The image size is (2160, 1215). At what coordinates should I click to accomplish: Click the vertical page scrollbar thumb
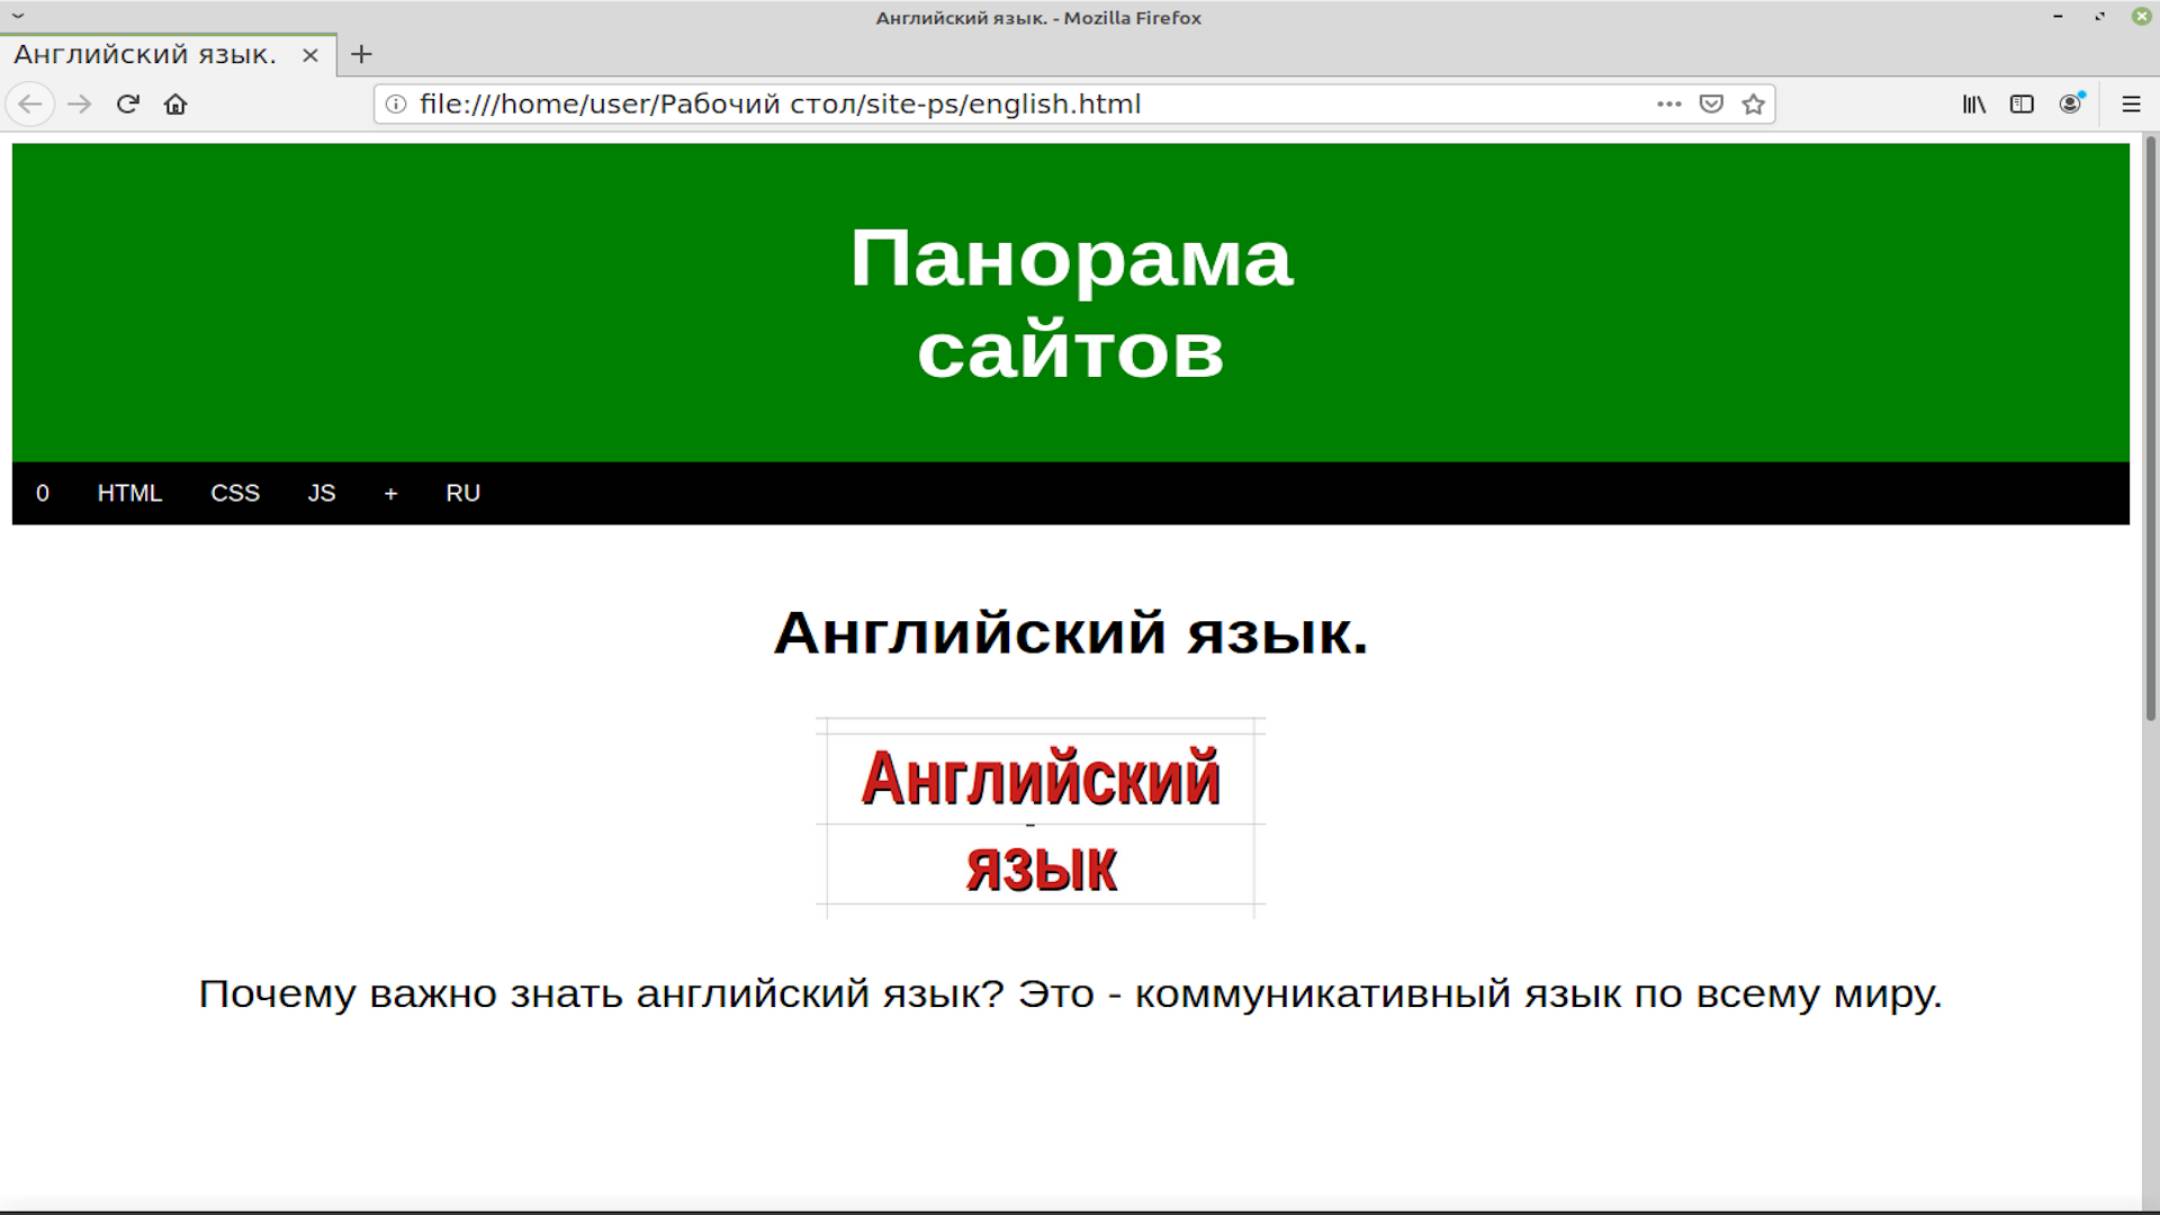click(2150, 430)
